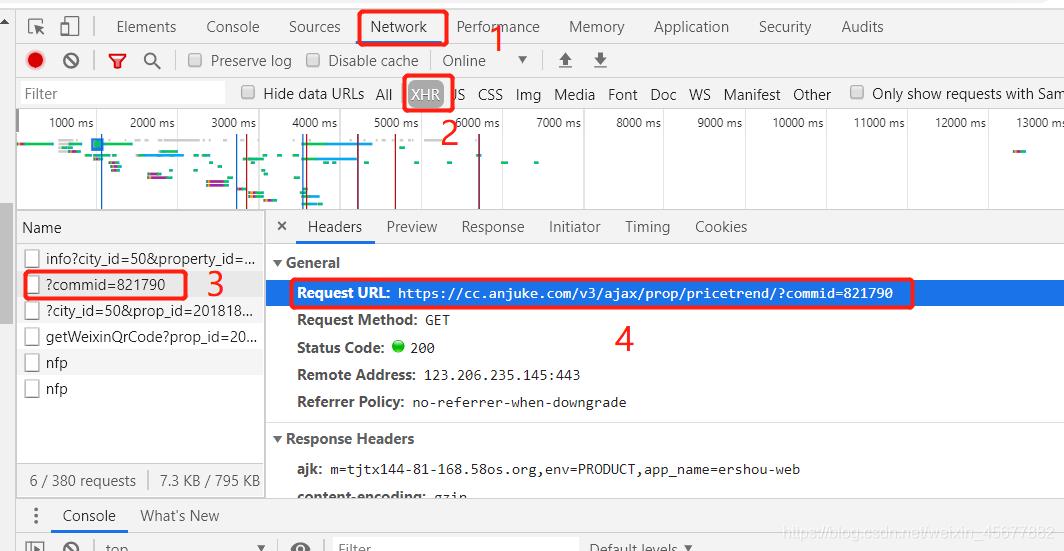Open the Online throttling dropdown
This screenshot has height=551, width=1064.
pyautogui.click(x=484, y=61)
